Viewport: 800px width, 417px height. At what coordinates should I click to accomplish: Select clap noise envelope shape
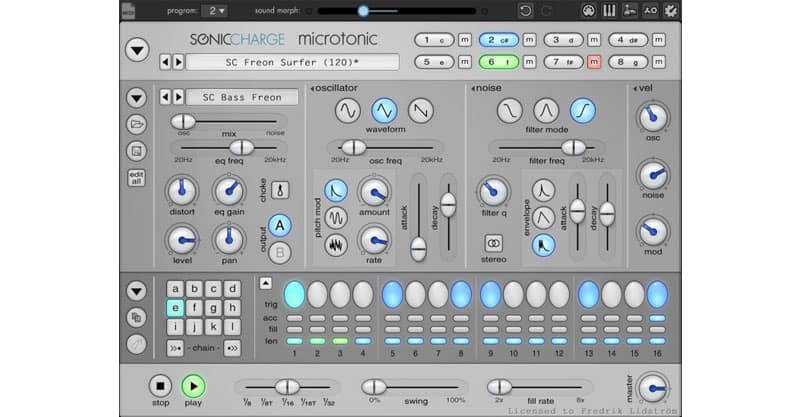[543, 246]
